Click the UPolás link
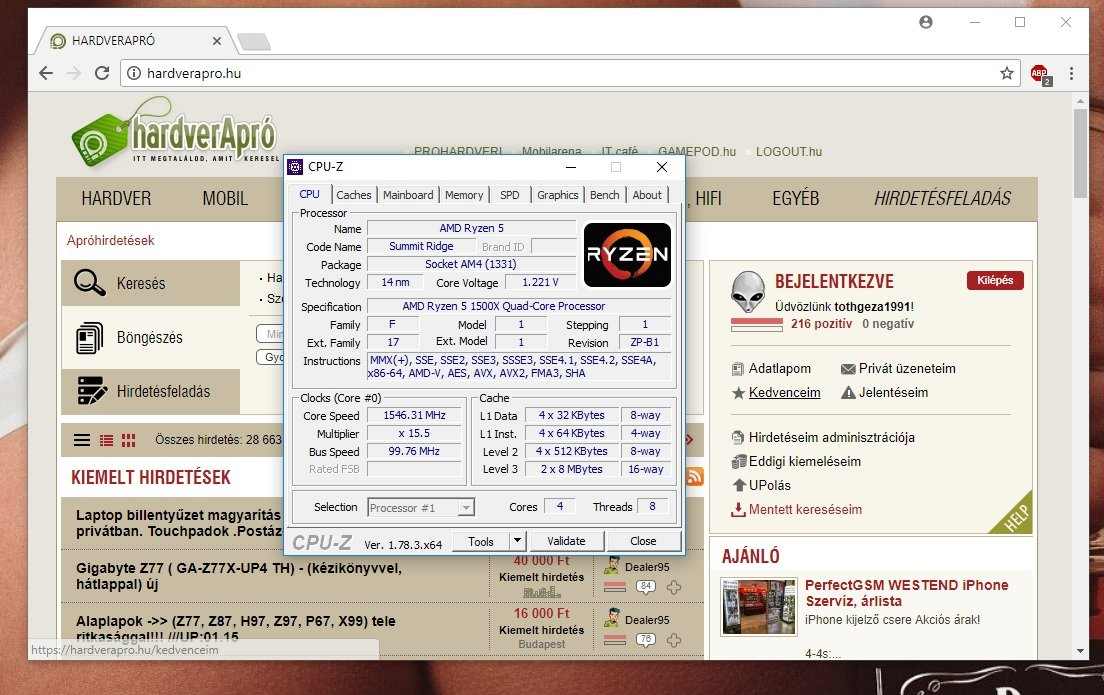Image resolution: width=1104 pixels, height=695 pixels. click(x=769, y=485)
